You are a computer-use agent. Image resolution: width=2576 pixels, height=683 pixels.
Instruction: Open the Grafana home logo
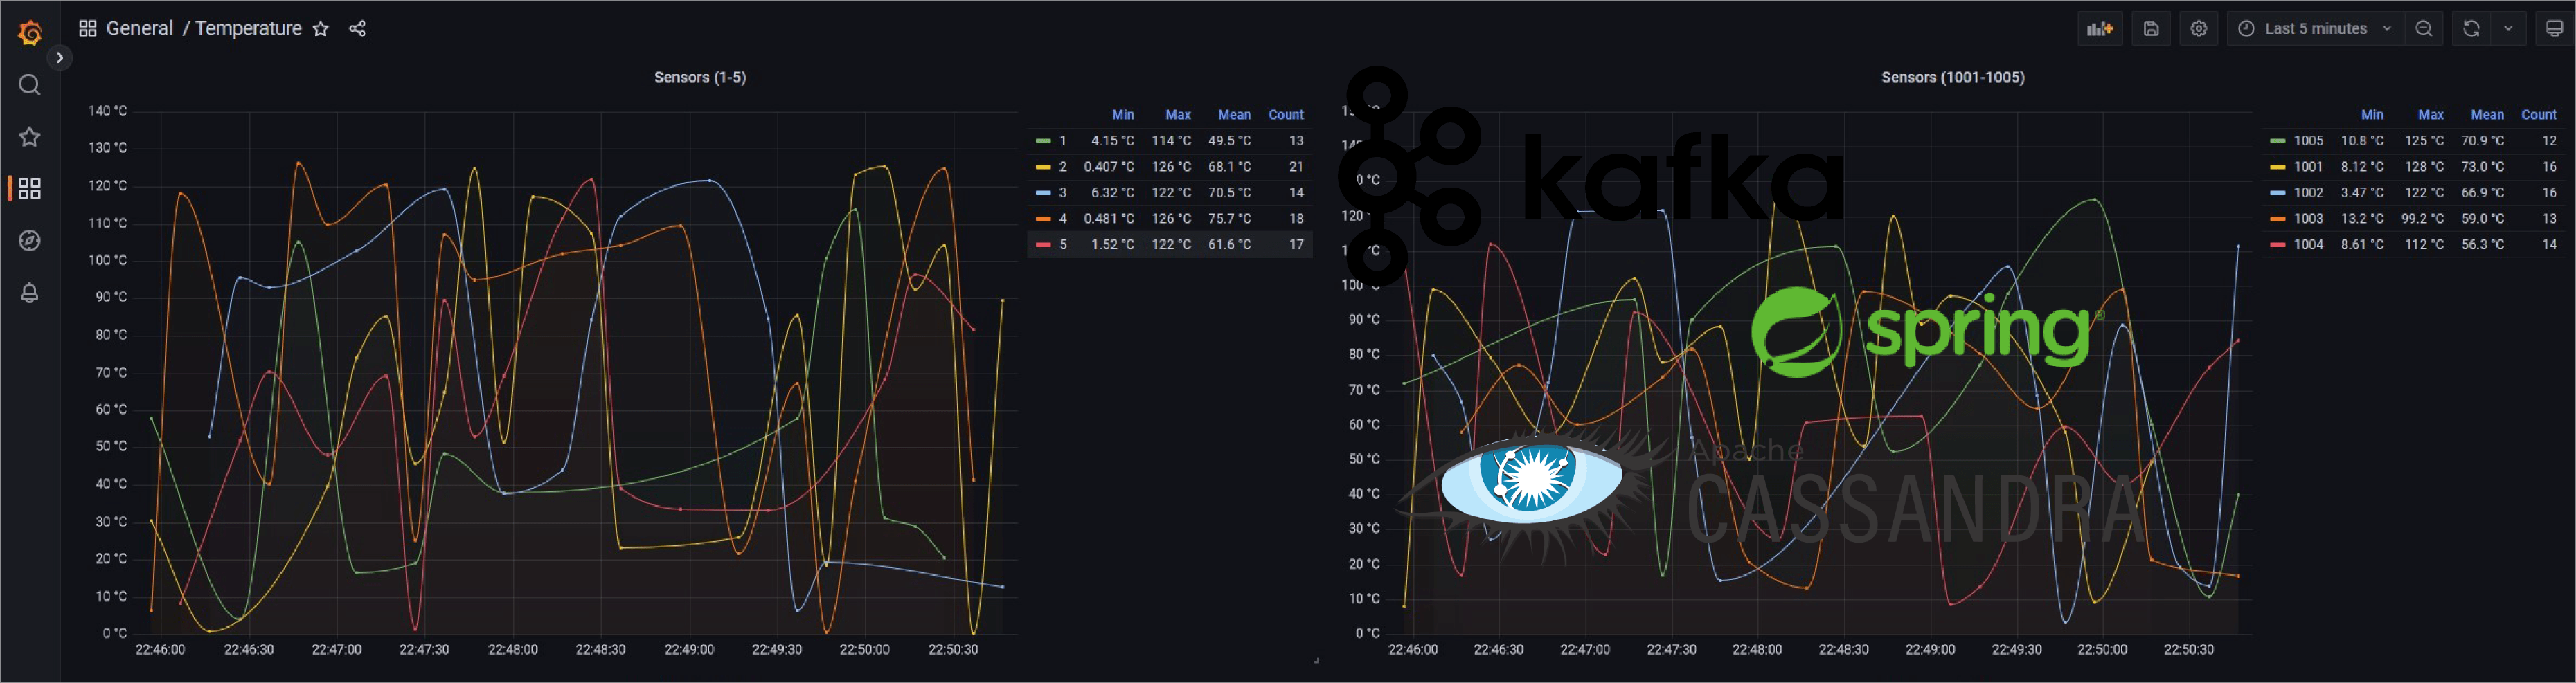click(x=30, y=32)
